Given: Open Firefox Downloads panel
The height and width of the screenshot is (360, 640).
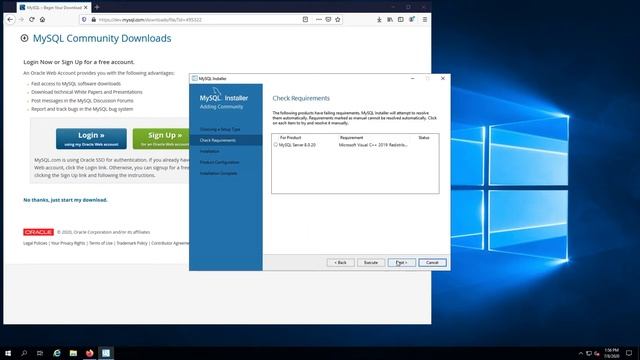Looking at the screenshot, I should [x=379, y=19].
